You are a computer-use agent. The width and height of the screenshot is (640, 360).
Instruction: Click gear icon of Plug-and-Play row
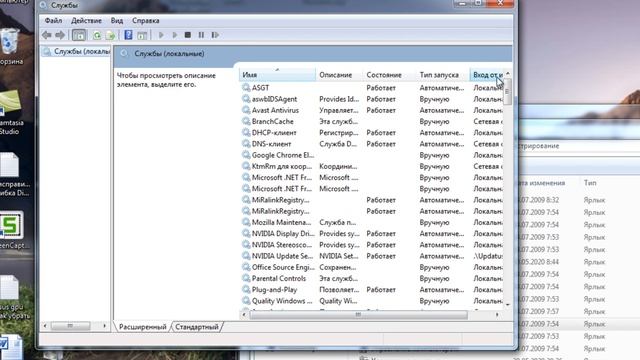point(246,290)
